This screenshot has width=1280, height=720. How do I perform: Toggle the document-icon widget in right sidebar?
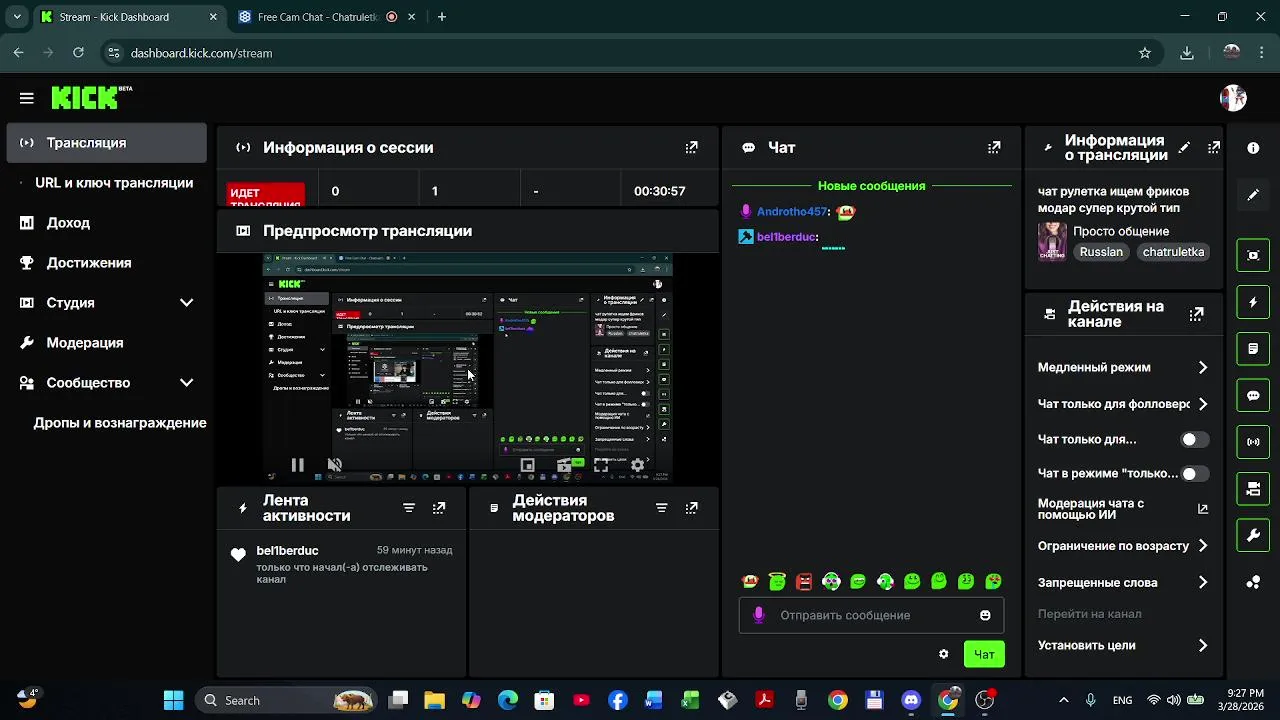pos(1253,349)
